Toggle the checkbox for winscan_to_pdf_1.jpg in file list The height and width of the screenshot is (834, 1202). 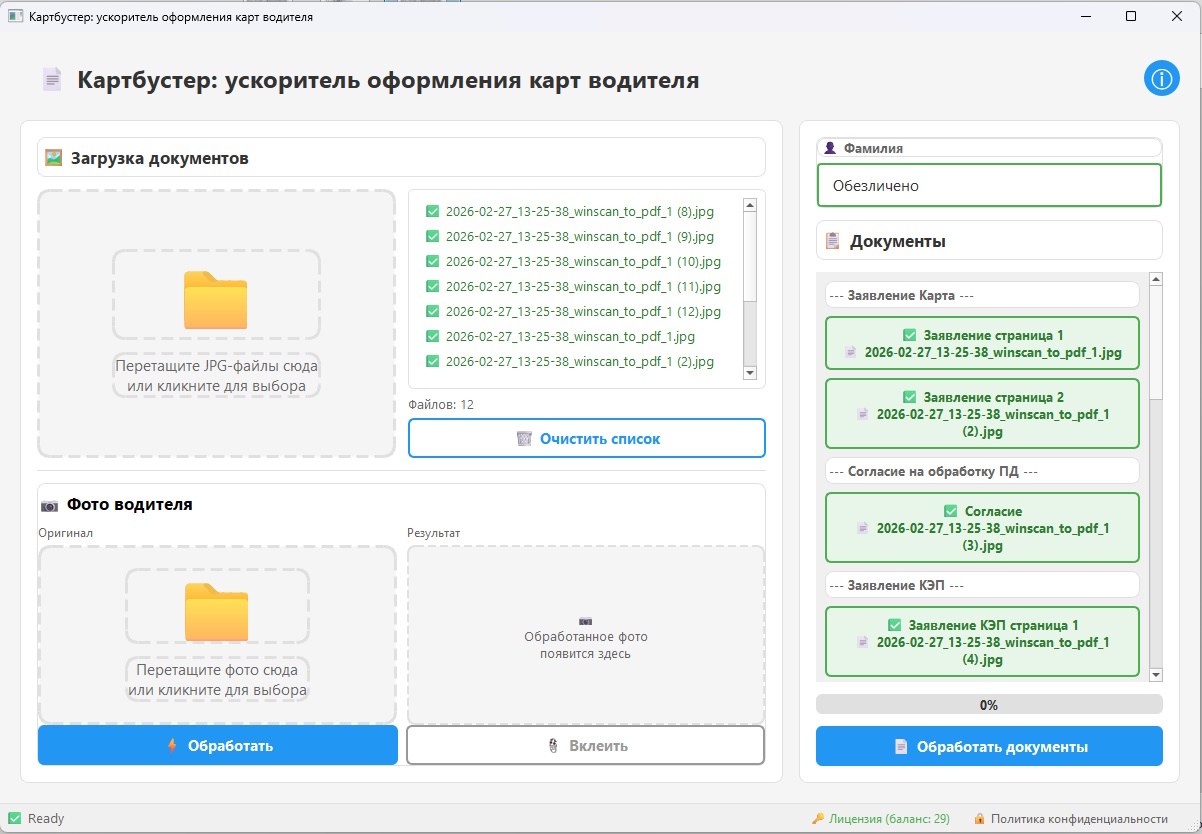[x=432, y=336]
